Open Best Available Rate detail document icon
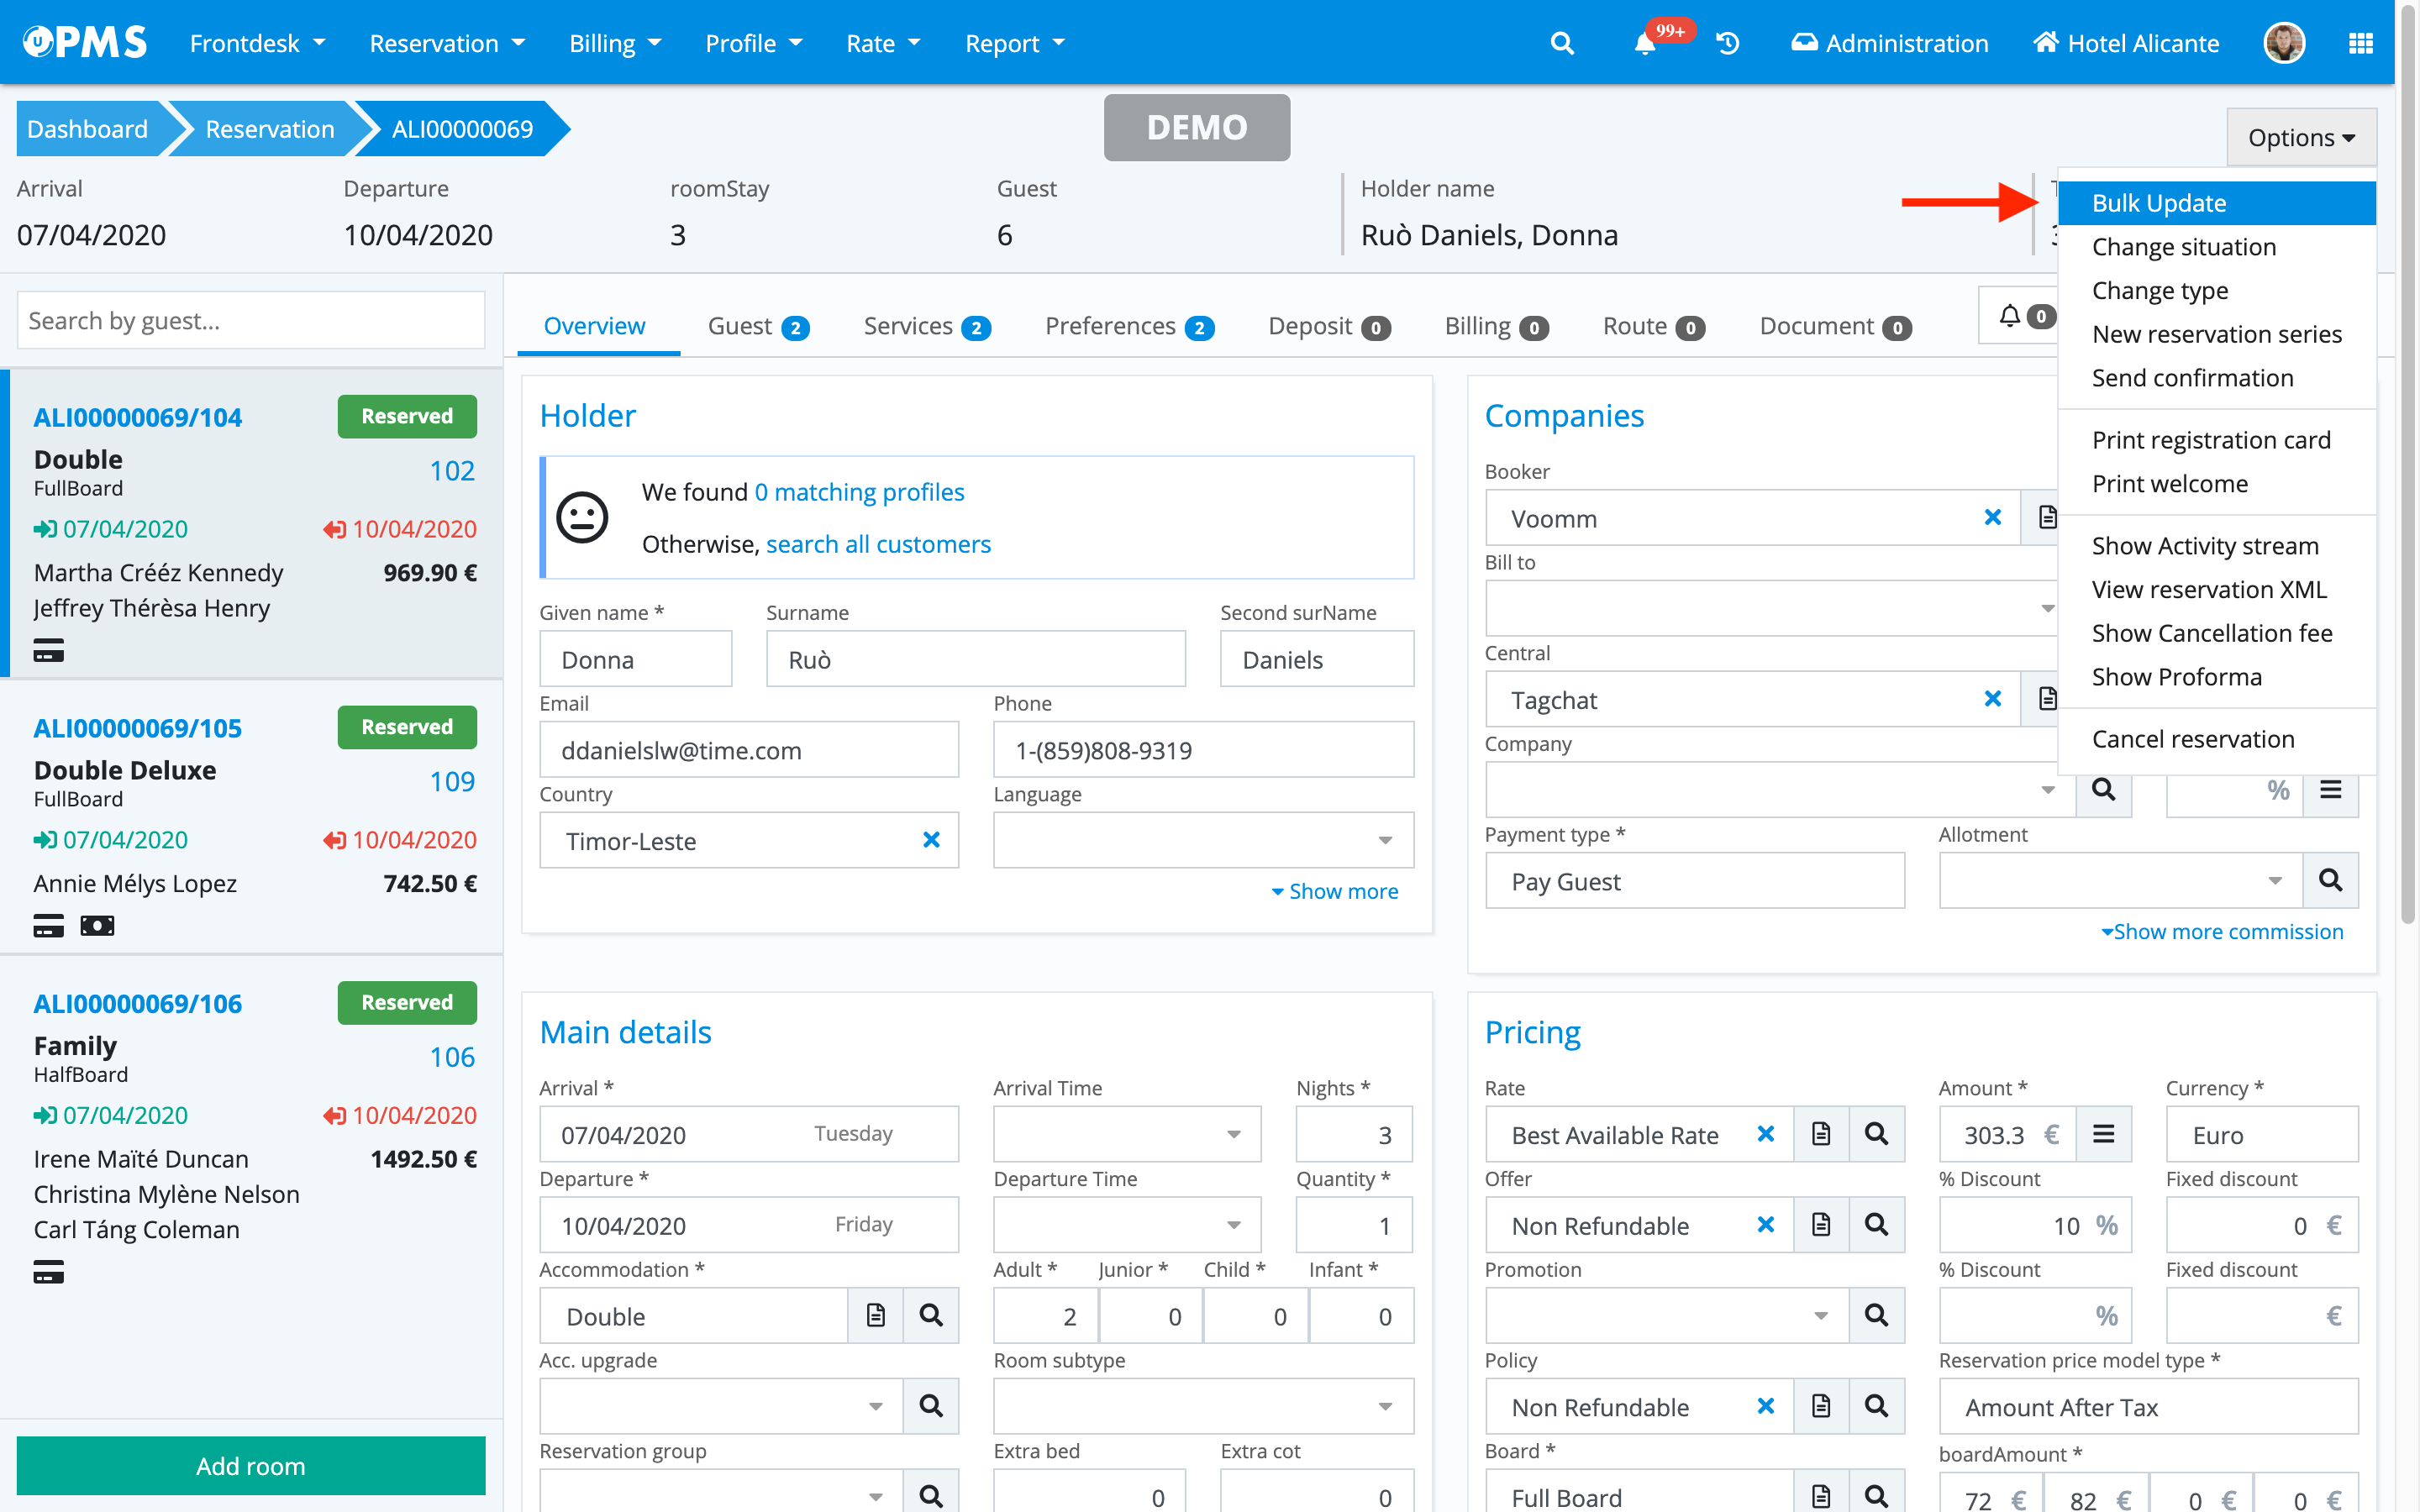The width and height of the screenshot is (2420, 1512). coord(1821,1134)
